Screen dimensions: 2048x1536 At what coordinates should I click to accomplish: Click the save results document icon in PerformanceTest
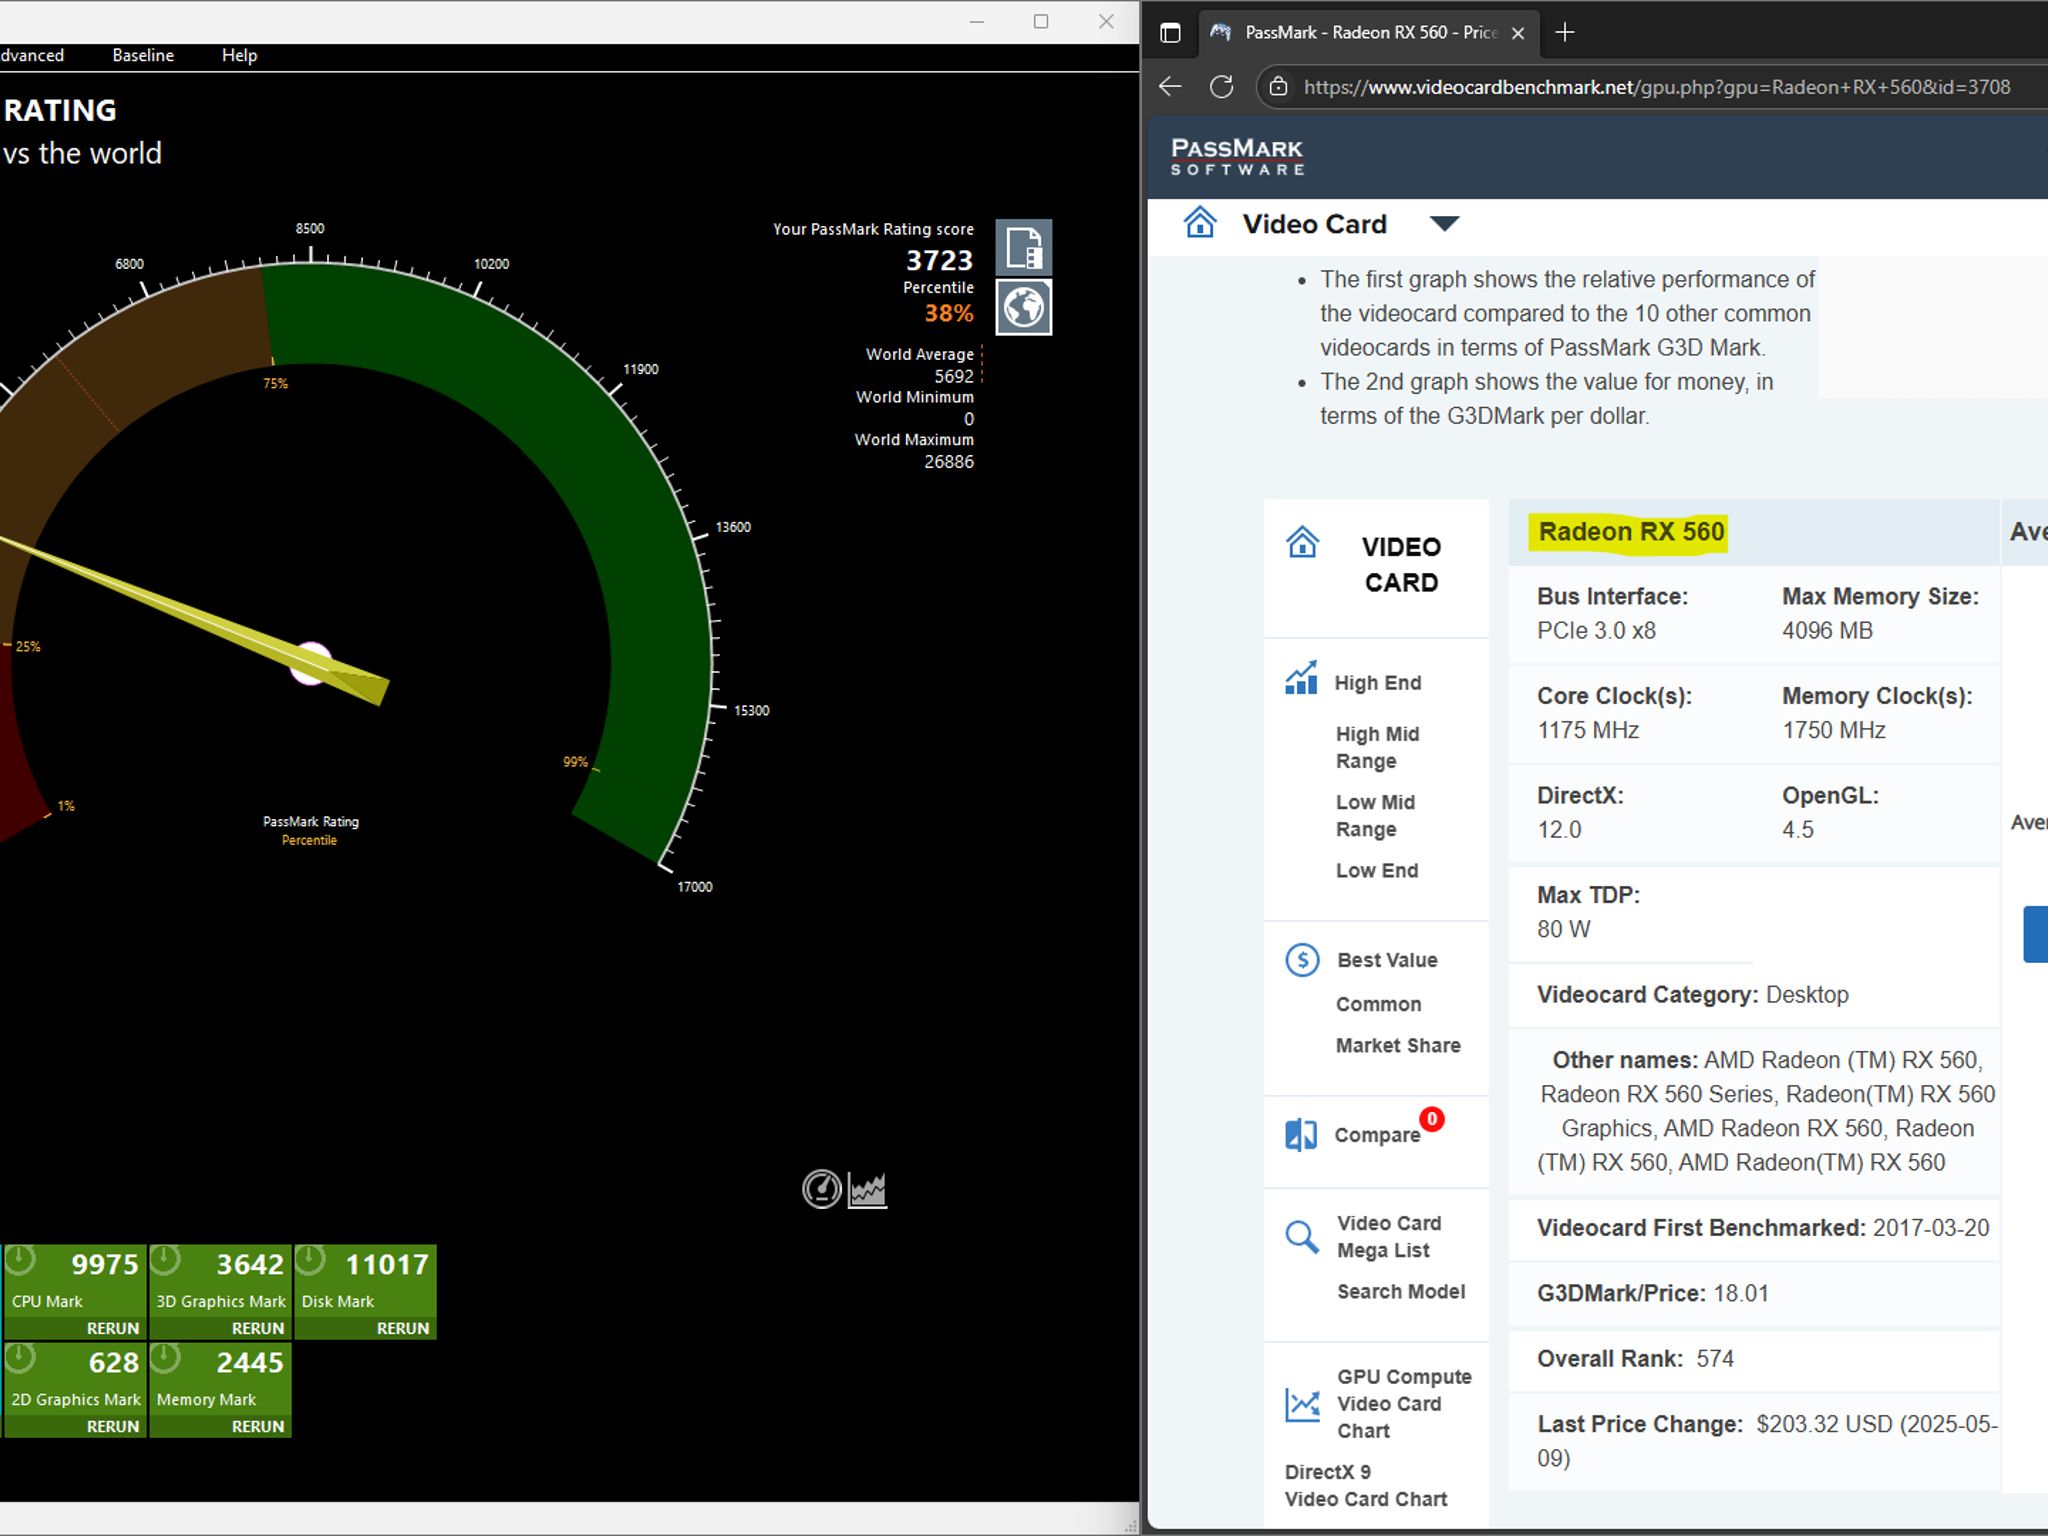(1023, 247)
